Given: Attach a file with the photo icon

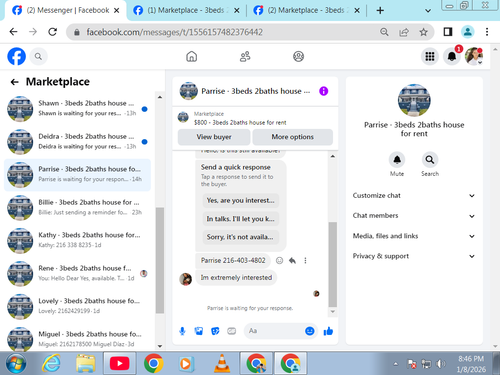Looking at the screenshot, I should (x=199, y=331).
